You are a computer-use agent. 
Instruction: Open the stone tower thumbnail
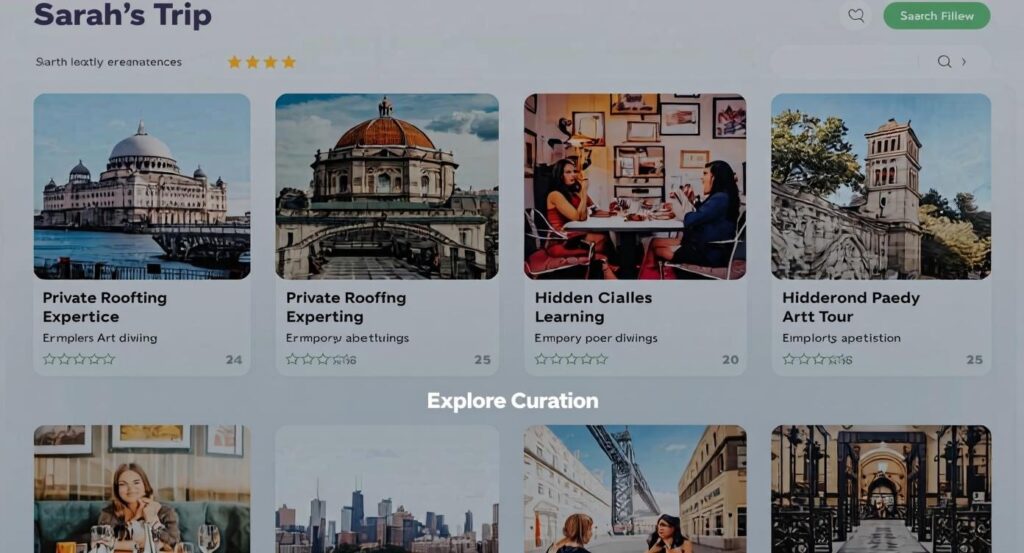tap(881, 186)
